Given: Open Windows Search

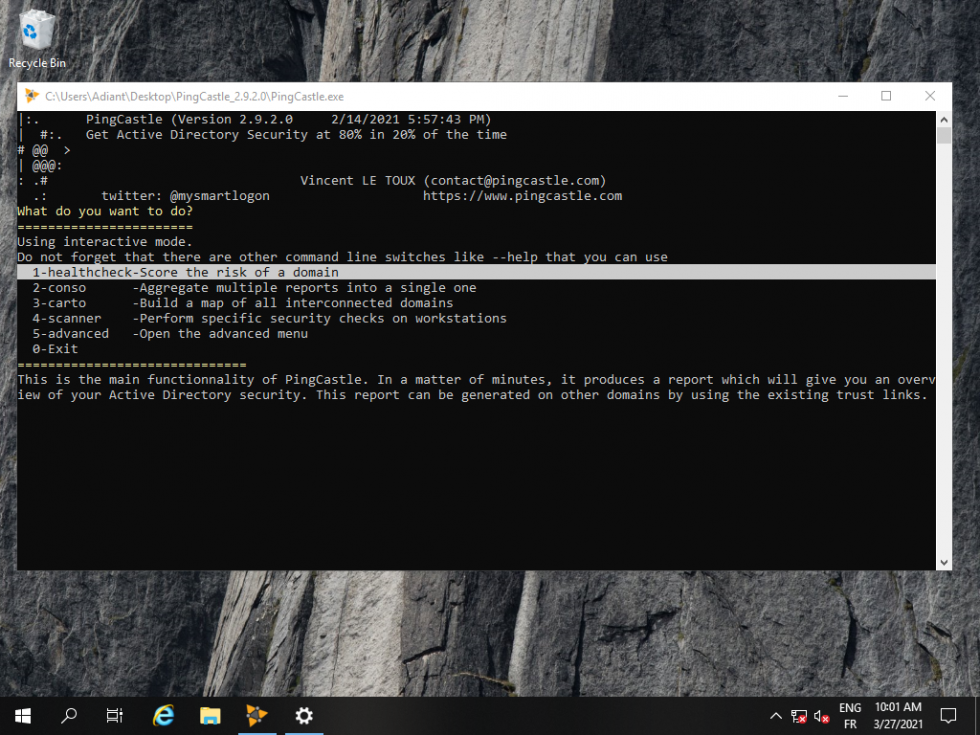Looking at the screenshot, I should pos(68,716).
